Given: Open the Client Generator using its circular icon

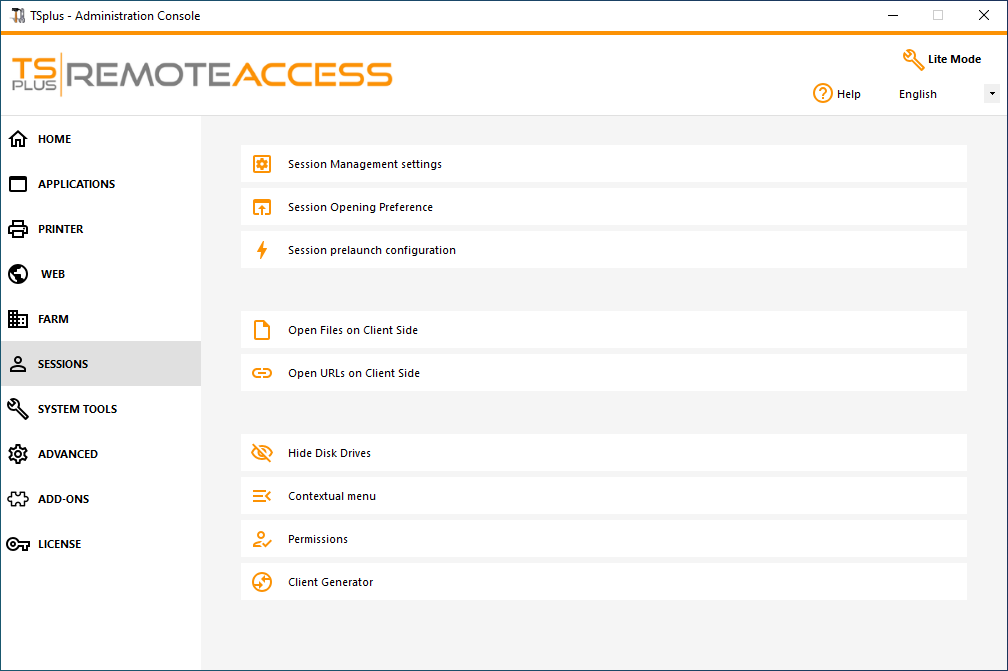Looking at the screenshot, I should tap(261, 581).
